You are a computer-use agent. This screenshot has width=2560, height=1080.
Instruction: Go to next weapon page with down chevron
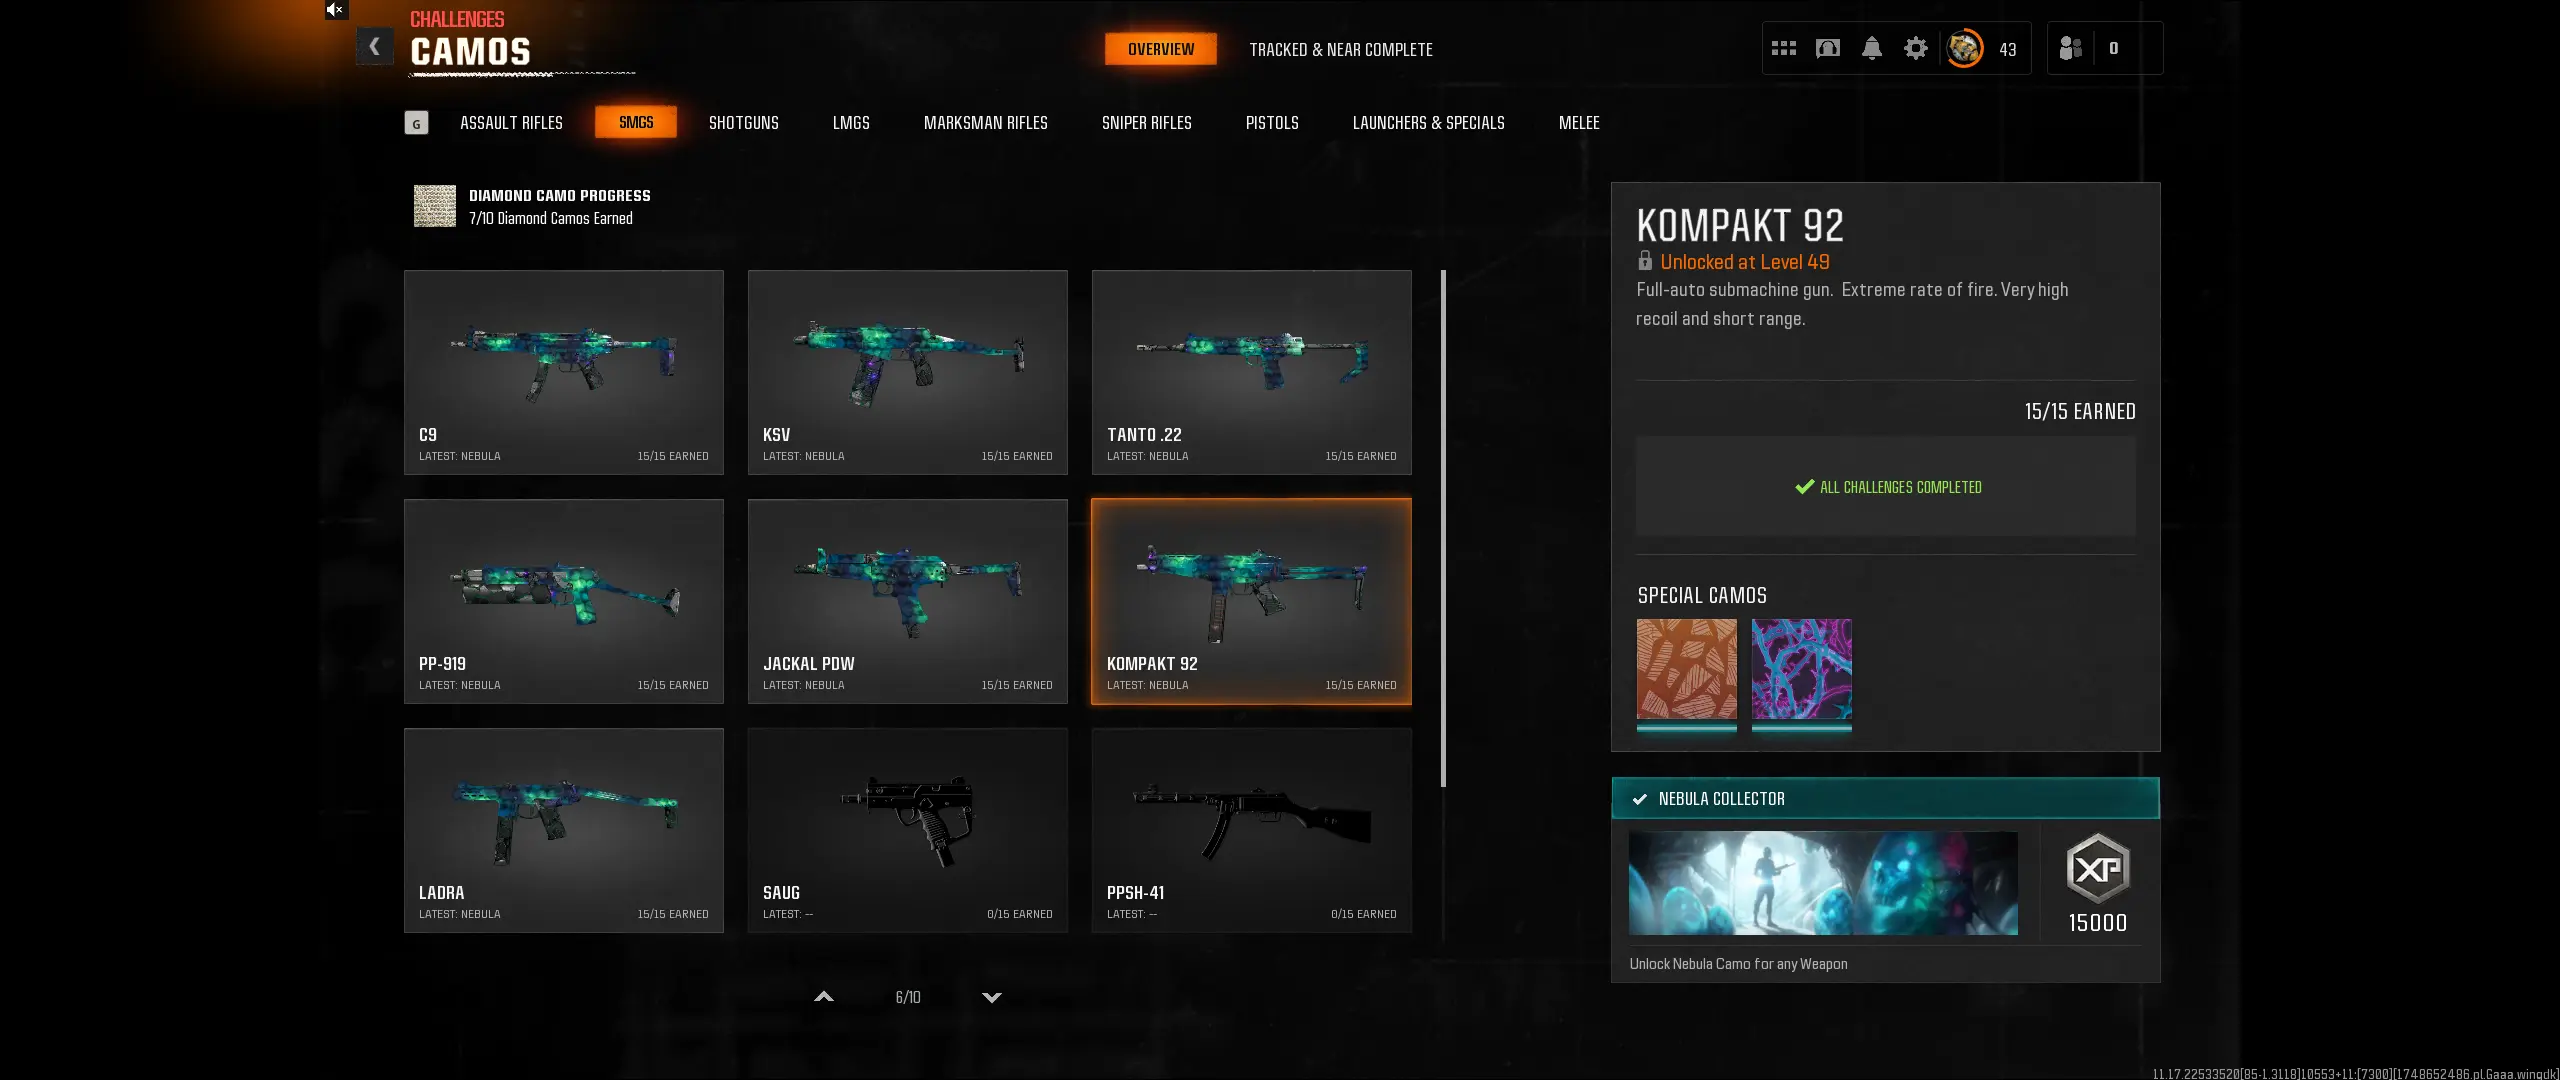(992, 997)
